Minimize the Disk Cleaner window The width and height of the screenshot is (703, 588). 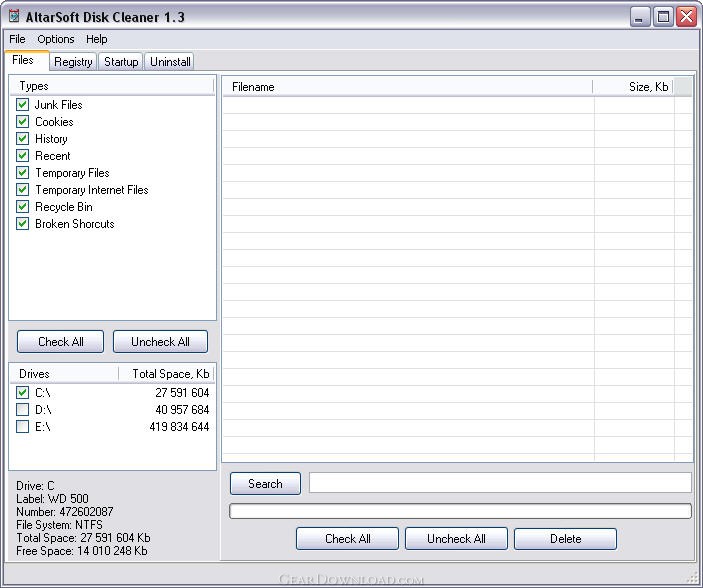tap(640, 17)
